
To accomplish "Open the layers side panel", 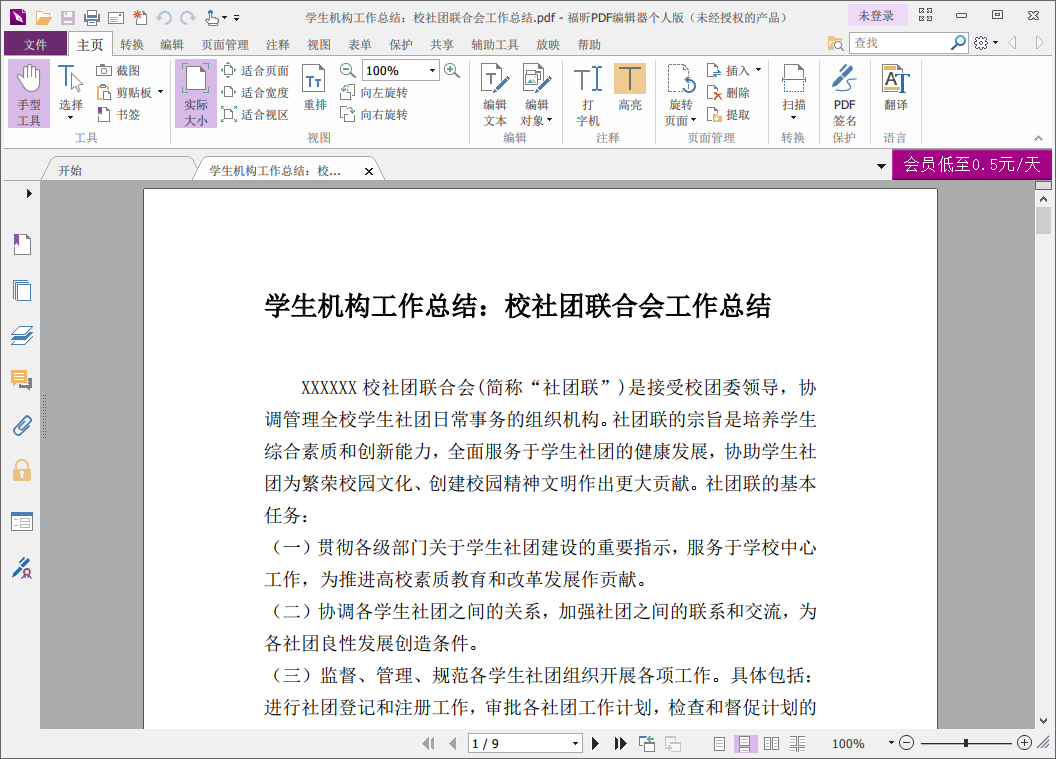I will point(22,335).
